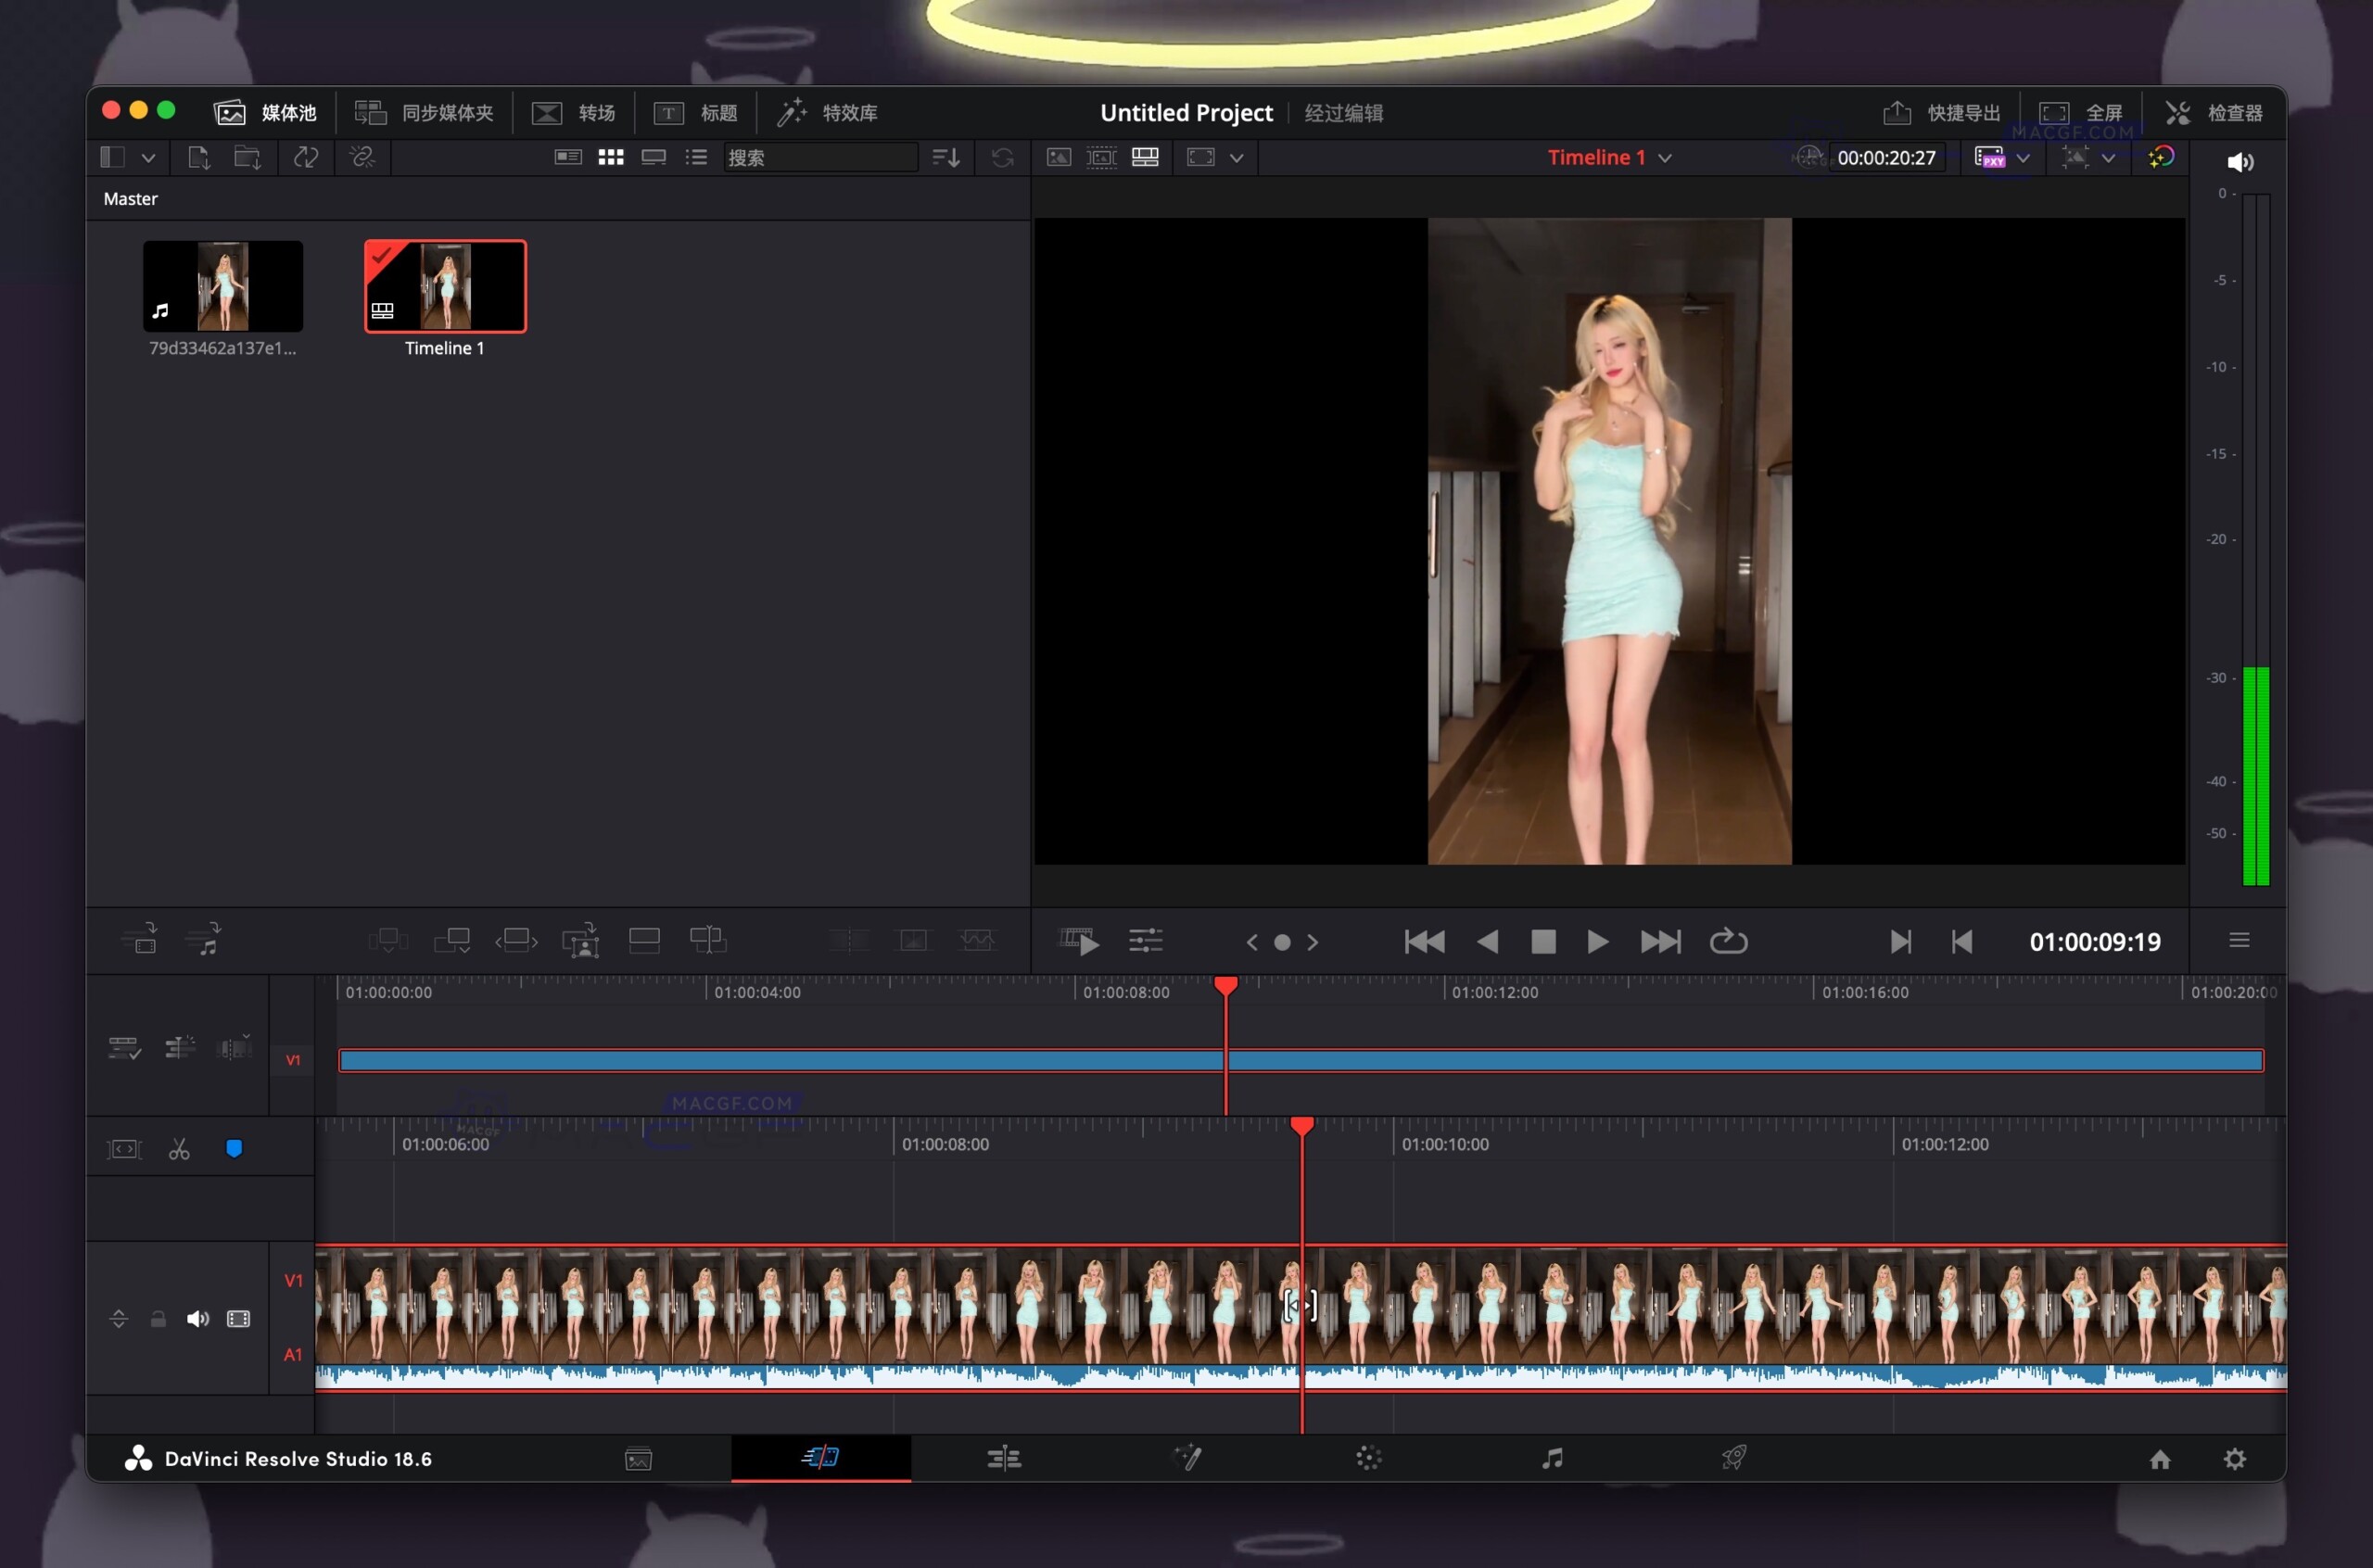Switch to the Color page
The height and width of the screenshot is (1568, 2373).
(1370, 1458)
